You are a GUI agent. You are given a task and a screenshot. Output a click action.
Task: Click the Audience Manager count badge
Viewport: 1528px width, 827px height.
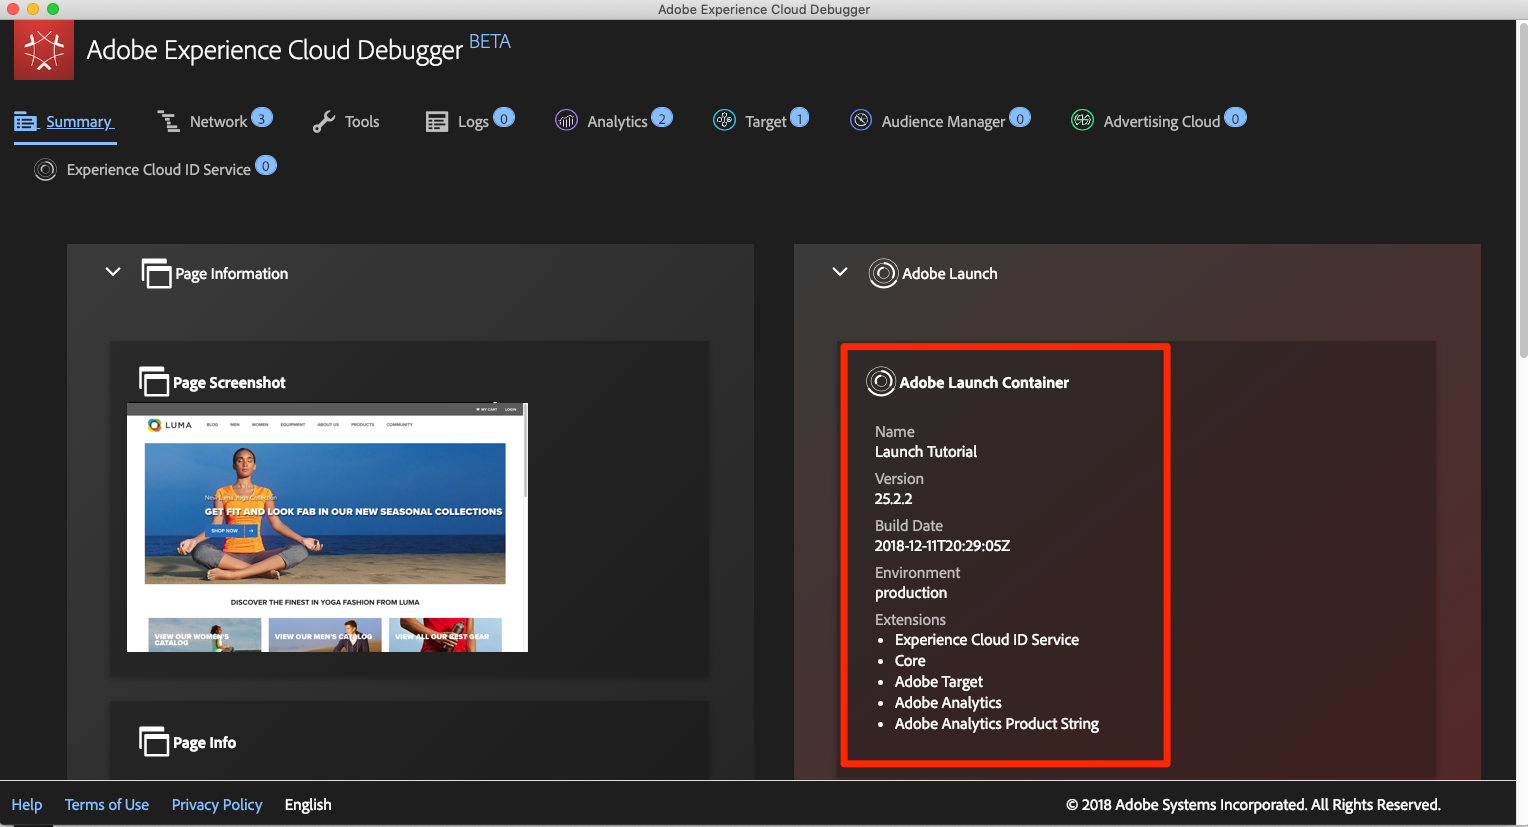click(1020, 118)
